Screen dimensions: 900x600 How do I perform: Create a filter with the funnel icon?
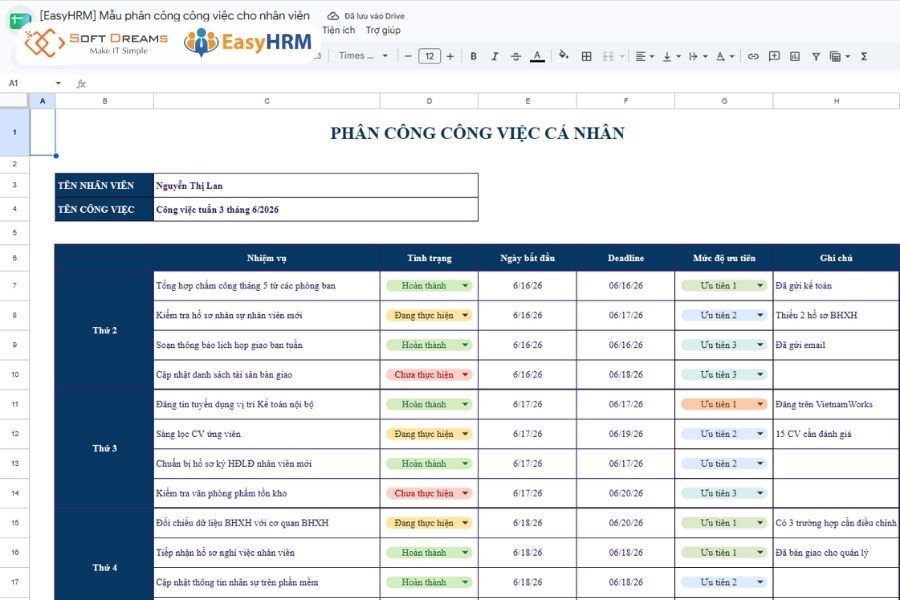(816, 56)
